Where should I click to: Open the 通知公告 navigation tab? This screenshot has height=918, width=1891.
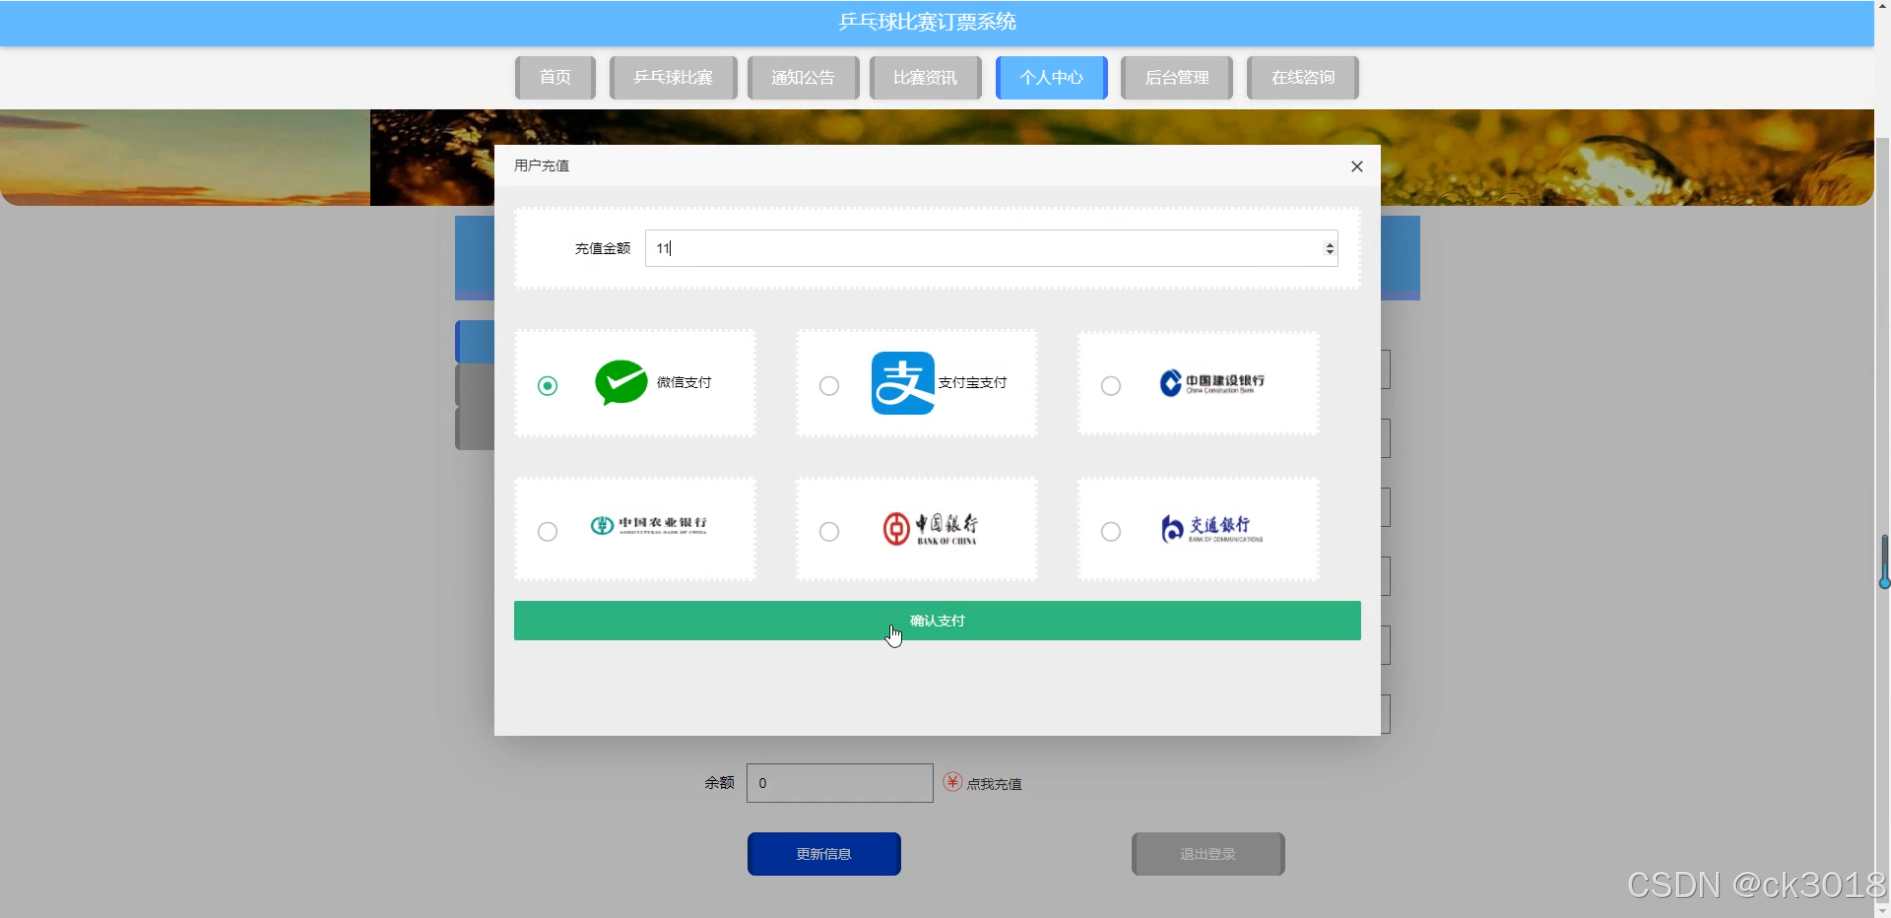click(x=803, y=77)
